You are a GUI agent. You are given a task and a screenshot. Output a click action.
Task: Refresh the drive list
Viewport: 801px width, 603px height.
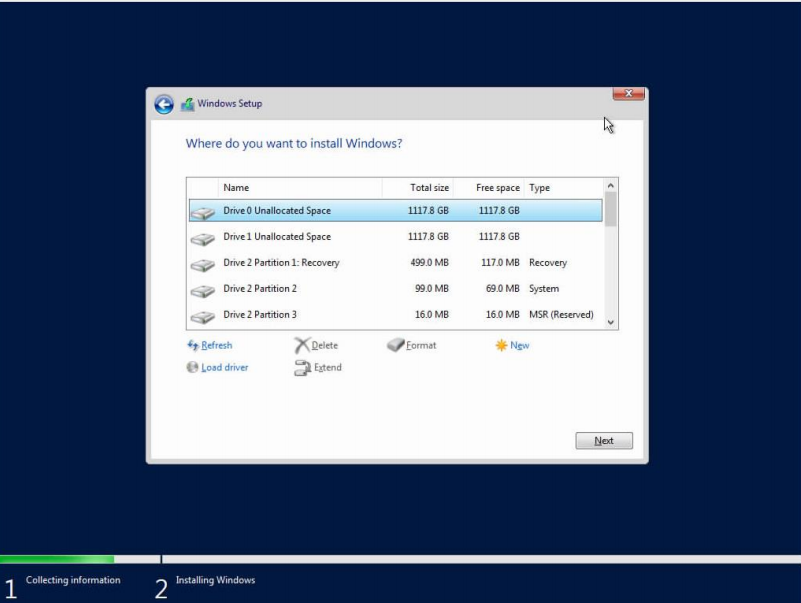click(x=217, y=345)
